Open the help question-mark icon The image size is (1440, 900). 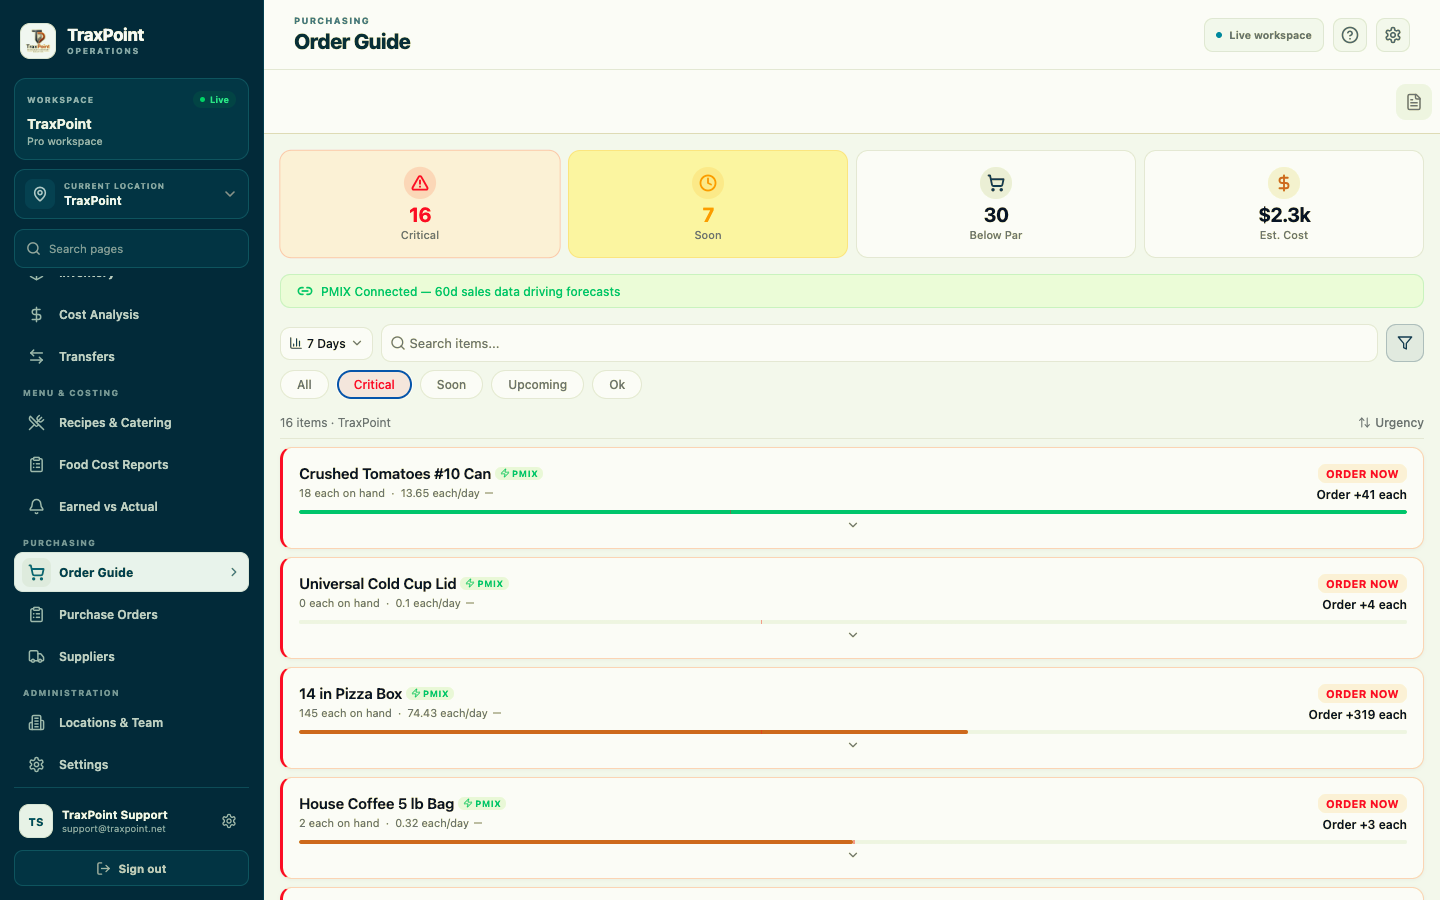click(x=1350, y=35)
